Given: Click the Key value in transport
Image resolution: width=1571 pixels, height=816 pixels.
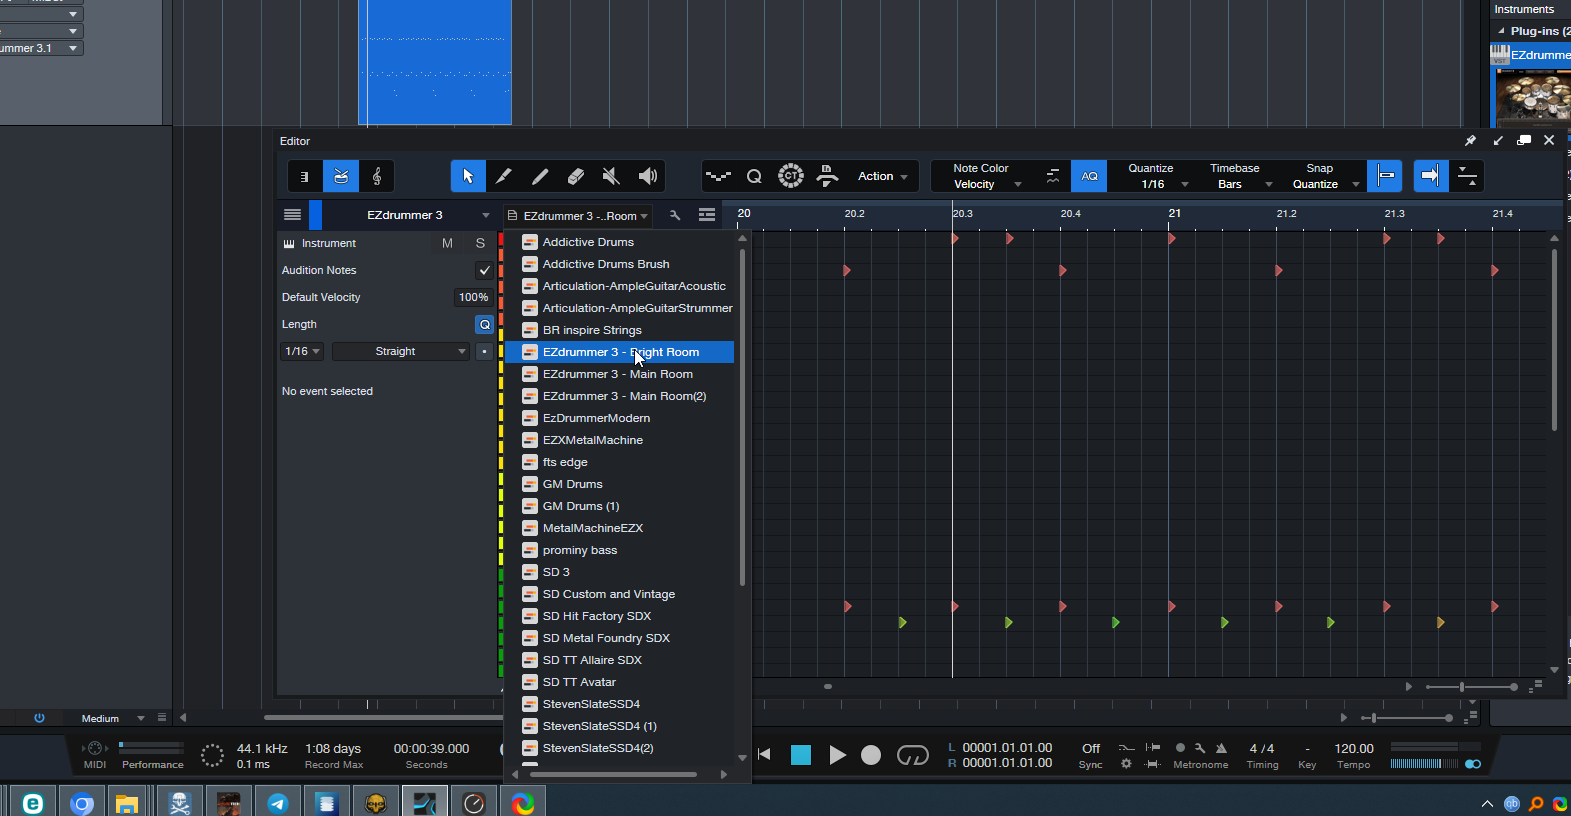Looking at the screenshot, I should 1307,748.
